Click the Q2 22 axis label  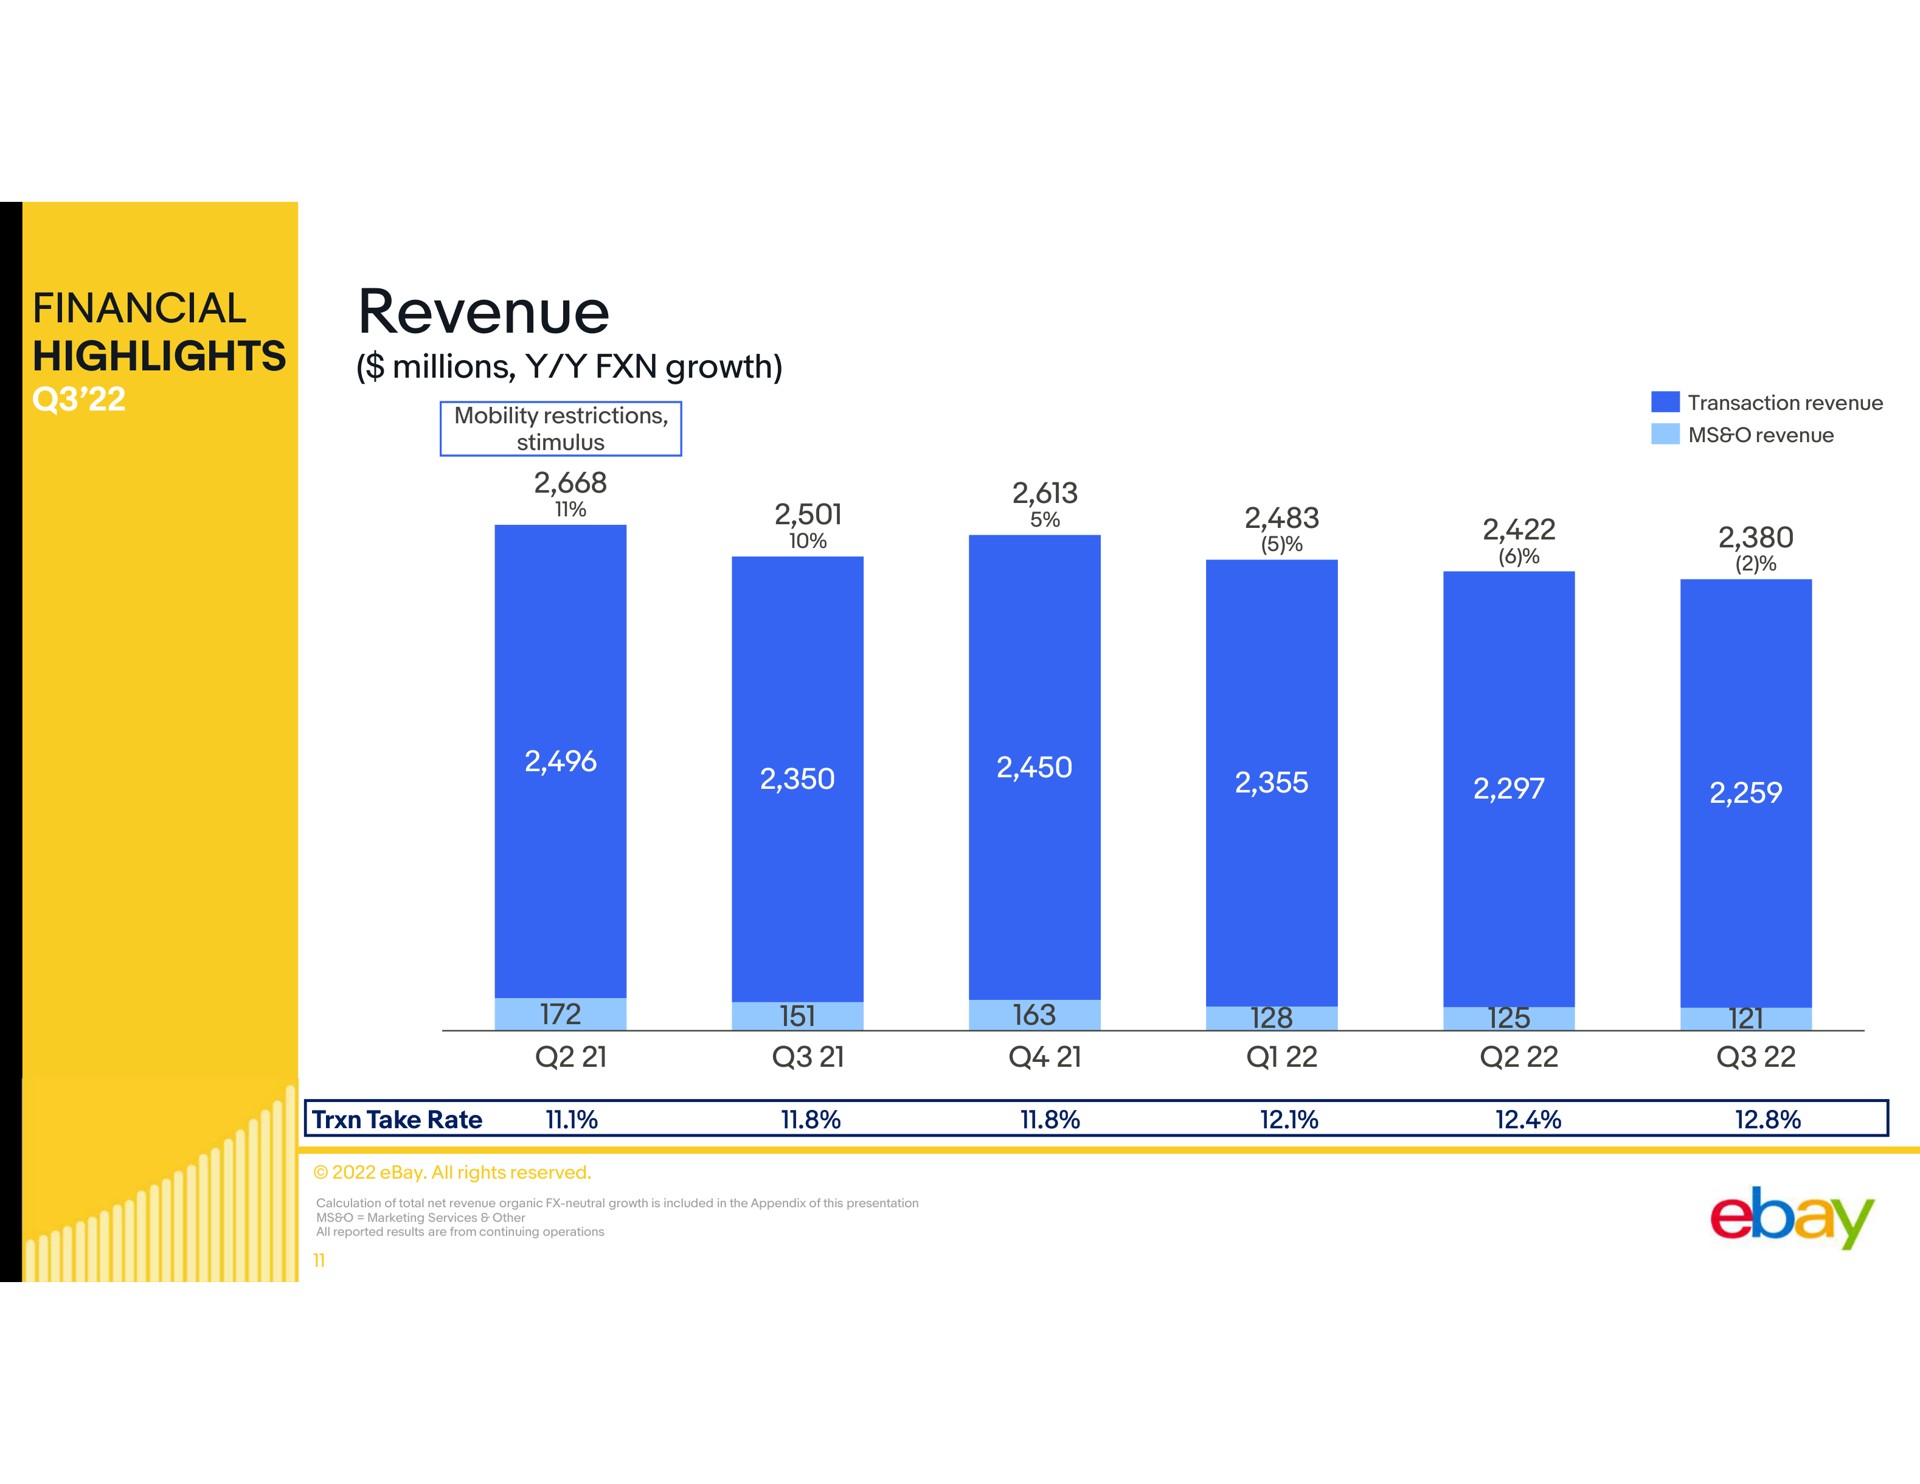coord(1519,1057)
